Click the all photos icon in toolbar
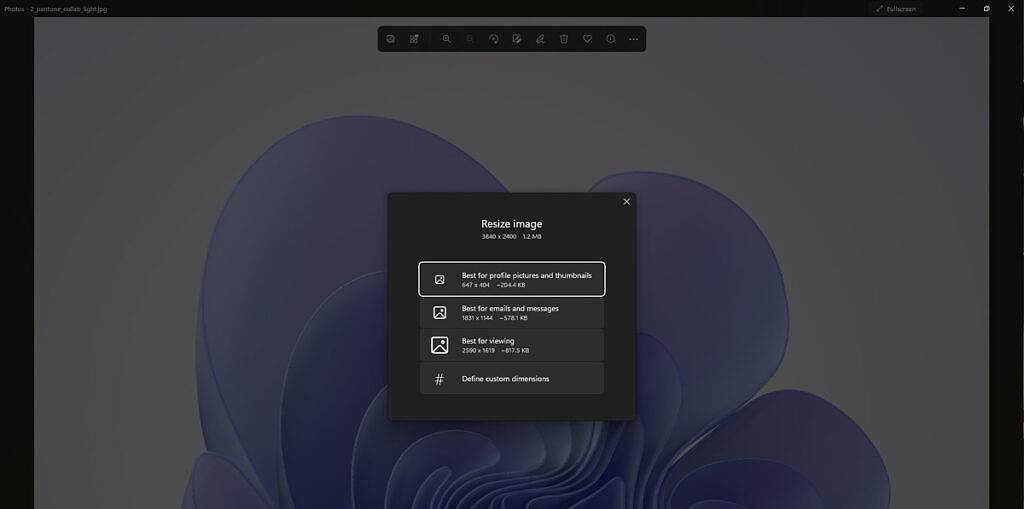This screenshot has height=509, width=1024. (x=391, y=39)
